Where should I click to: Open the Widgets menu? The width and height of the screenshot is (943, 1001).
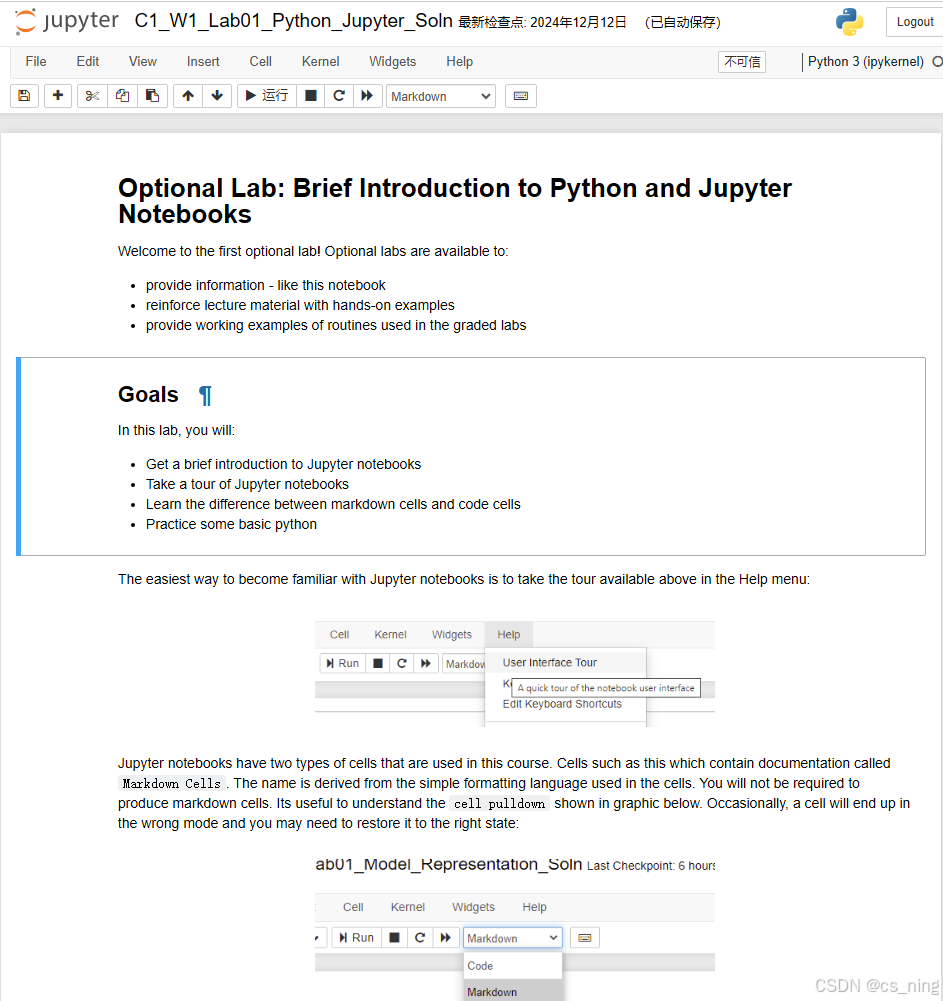click(393, 61)
